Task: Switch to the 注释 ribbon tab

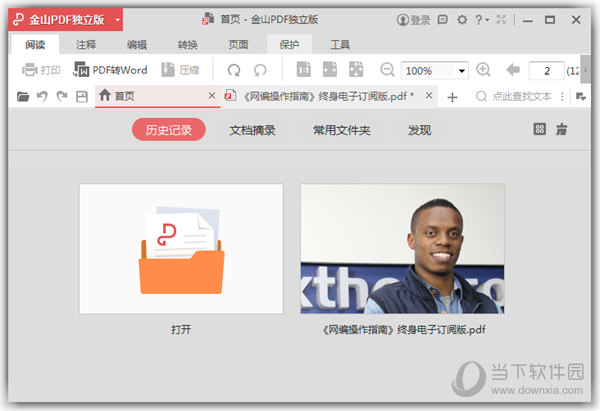Action: (x=86, y=44)
